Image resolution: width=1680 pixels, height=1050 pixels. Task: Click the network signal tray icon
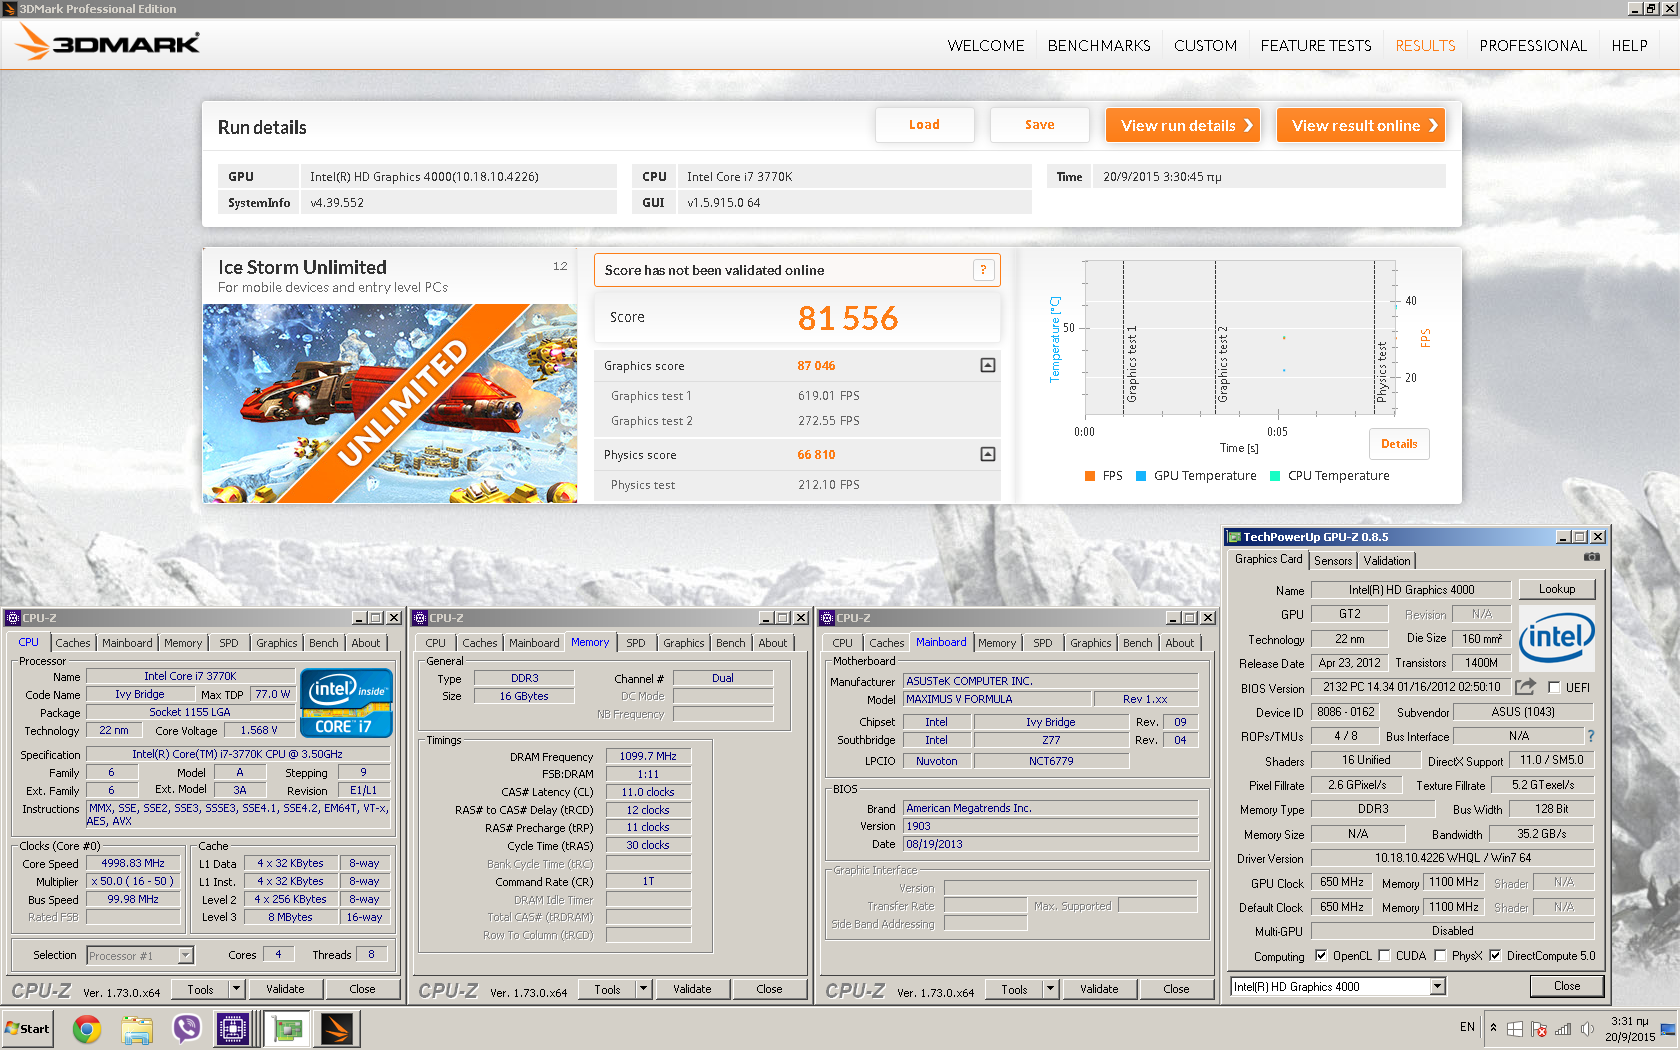1563,1029
